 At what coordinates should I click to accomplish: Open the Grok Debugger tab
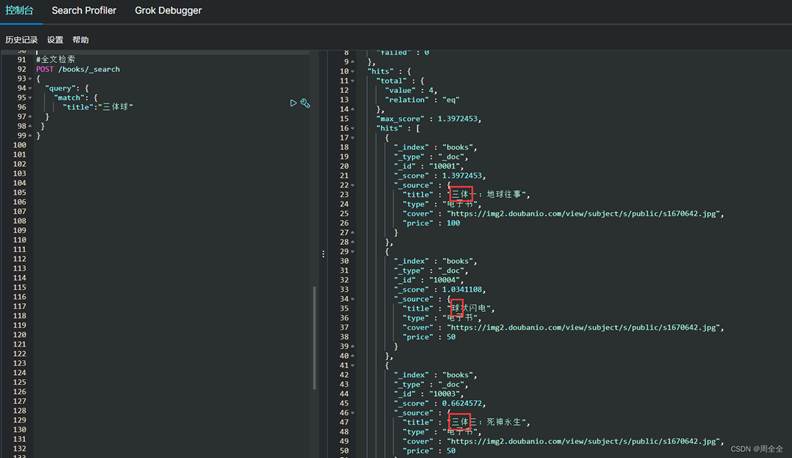(168, 10)
